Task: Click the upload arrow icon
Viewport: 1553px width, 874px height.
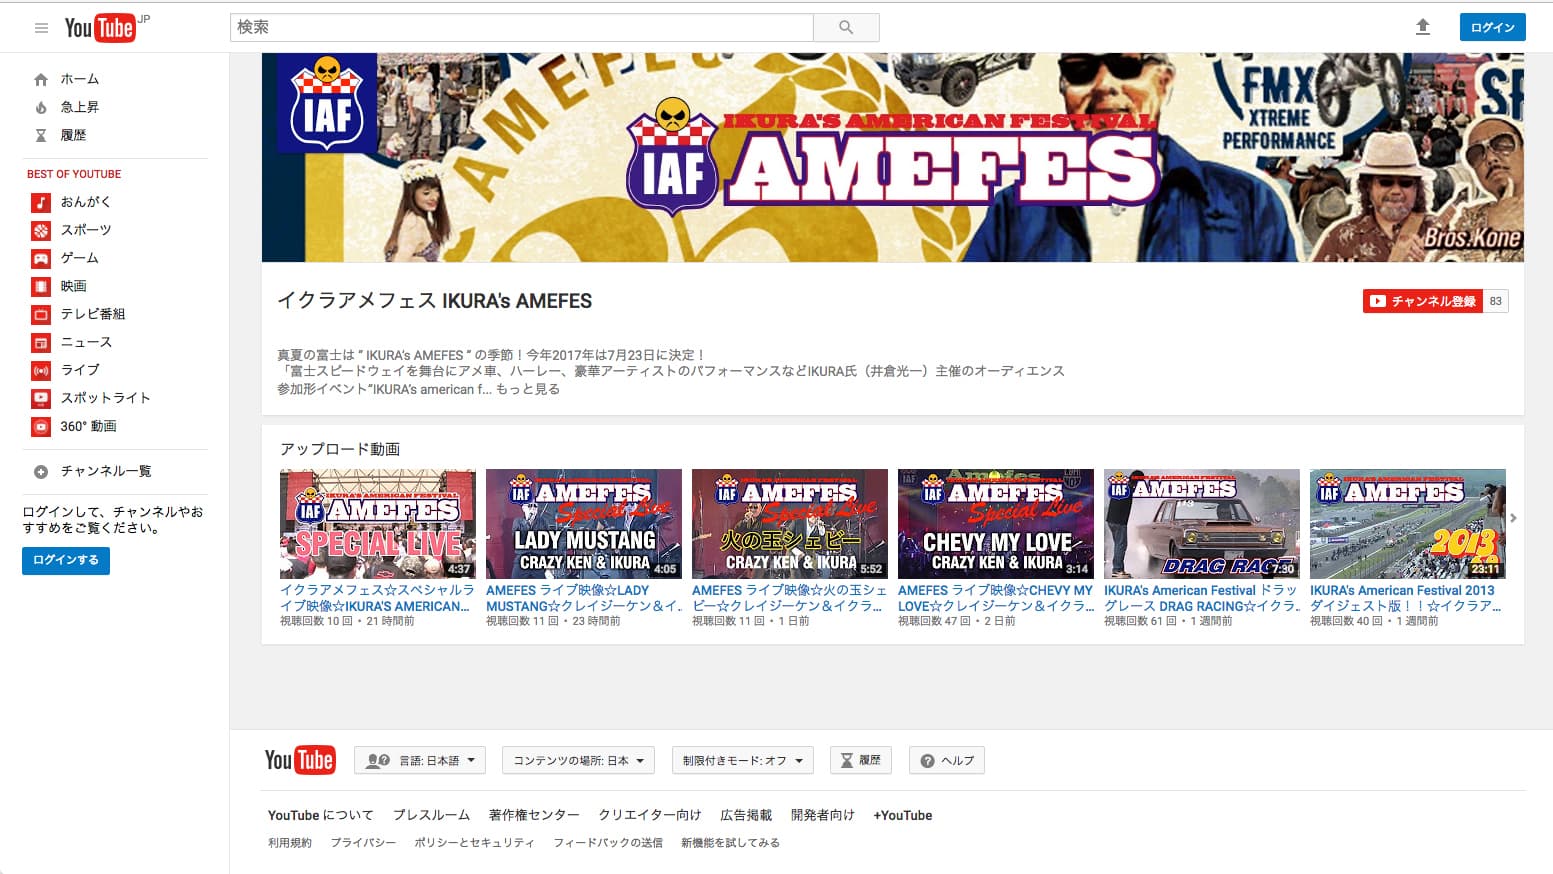Action: (1422, 28)
